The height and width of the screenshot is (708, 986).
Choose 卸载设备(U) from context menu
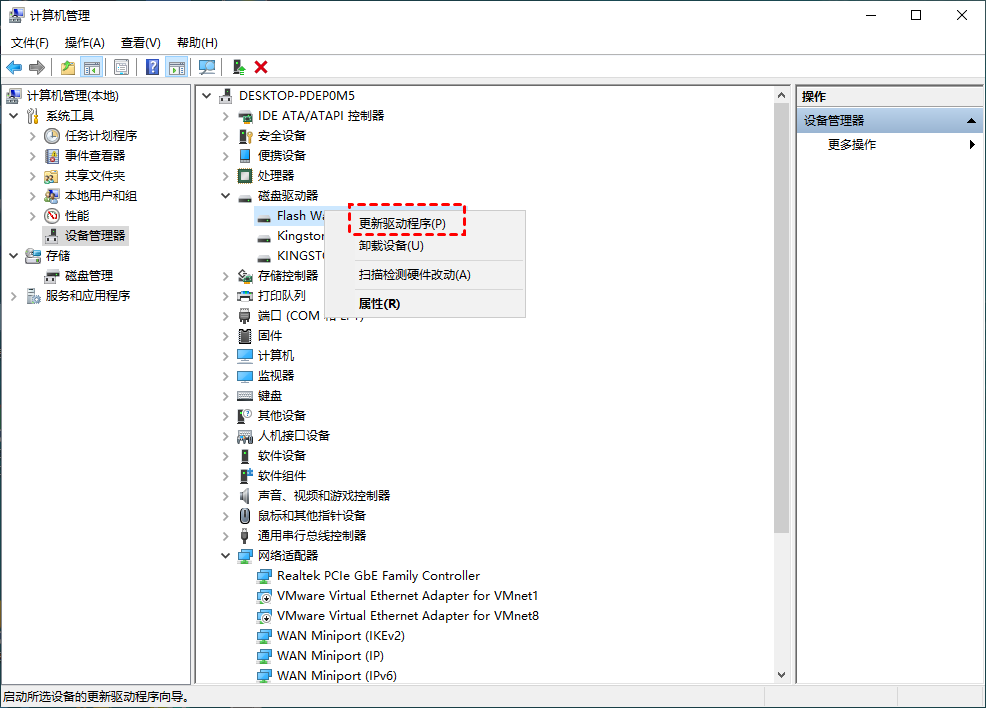click(425, 246)
